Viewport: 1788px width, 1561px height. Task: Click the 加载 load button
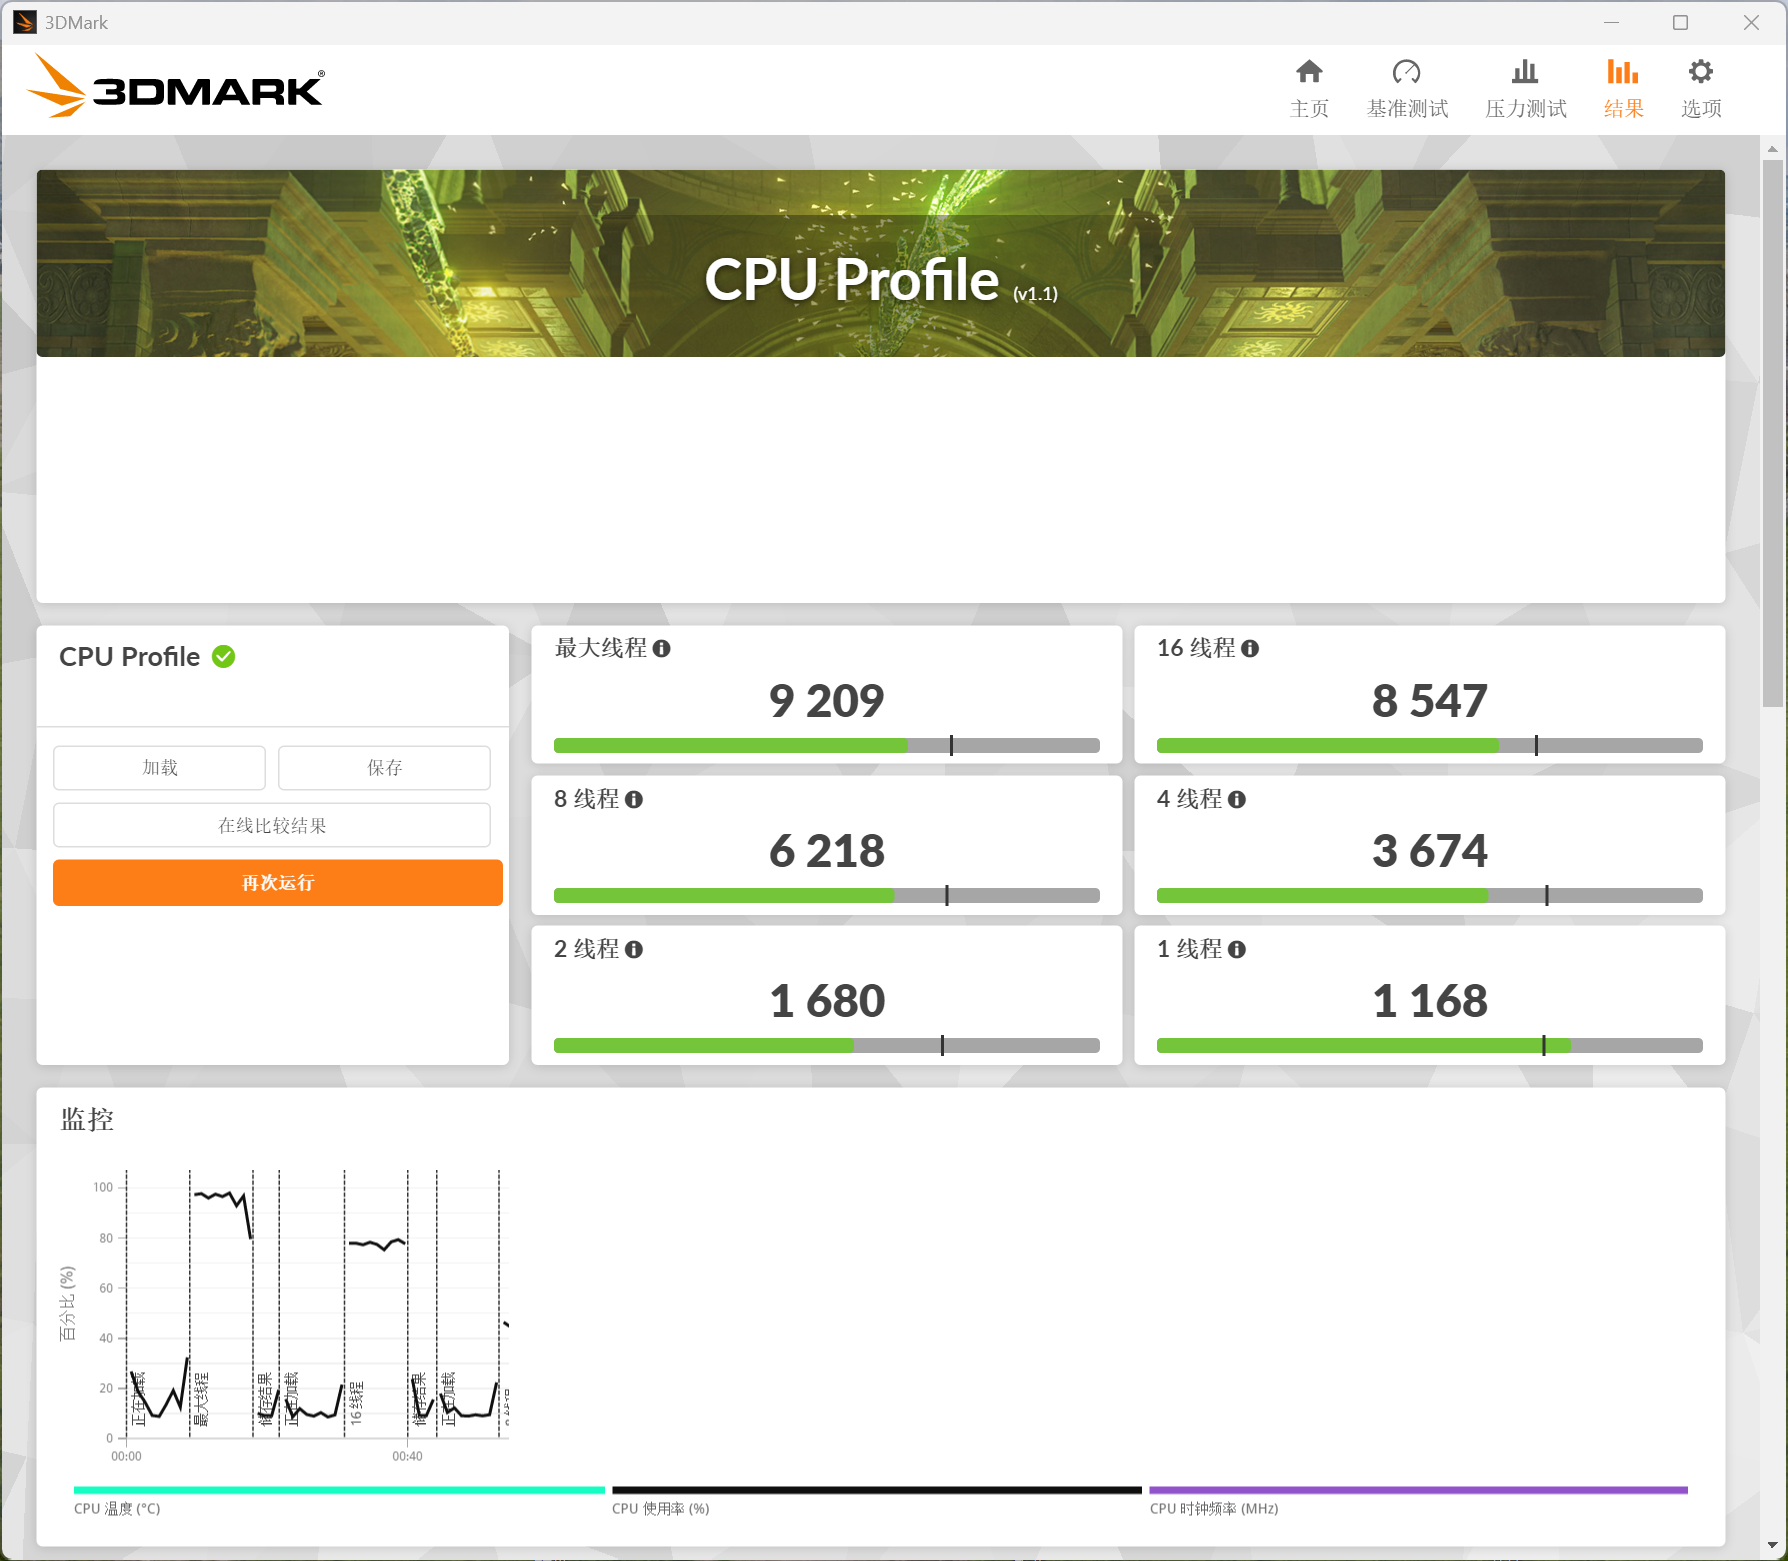click(160, 768)
